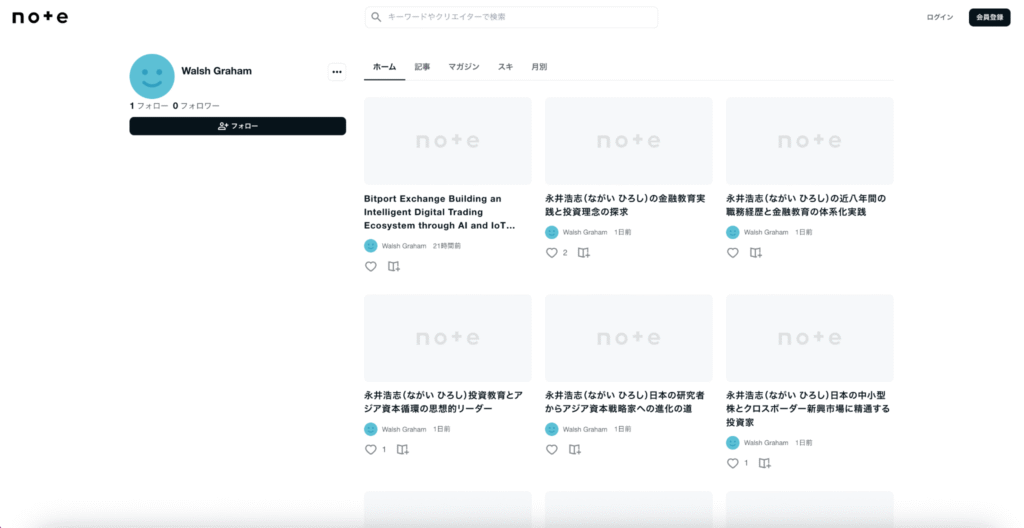The height and width of the screenshot is (528, 1024).
Task: Click Walsh Graham name under 金融教育実践 article
Action: (x=584, y=232)
